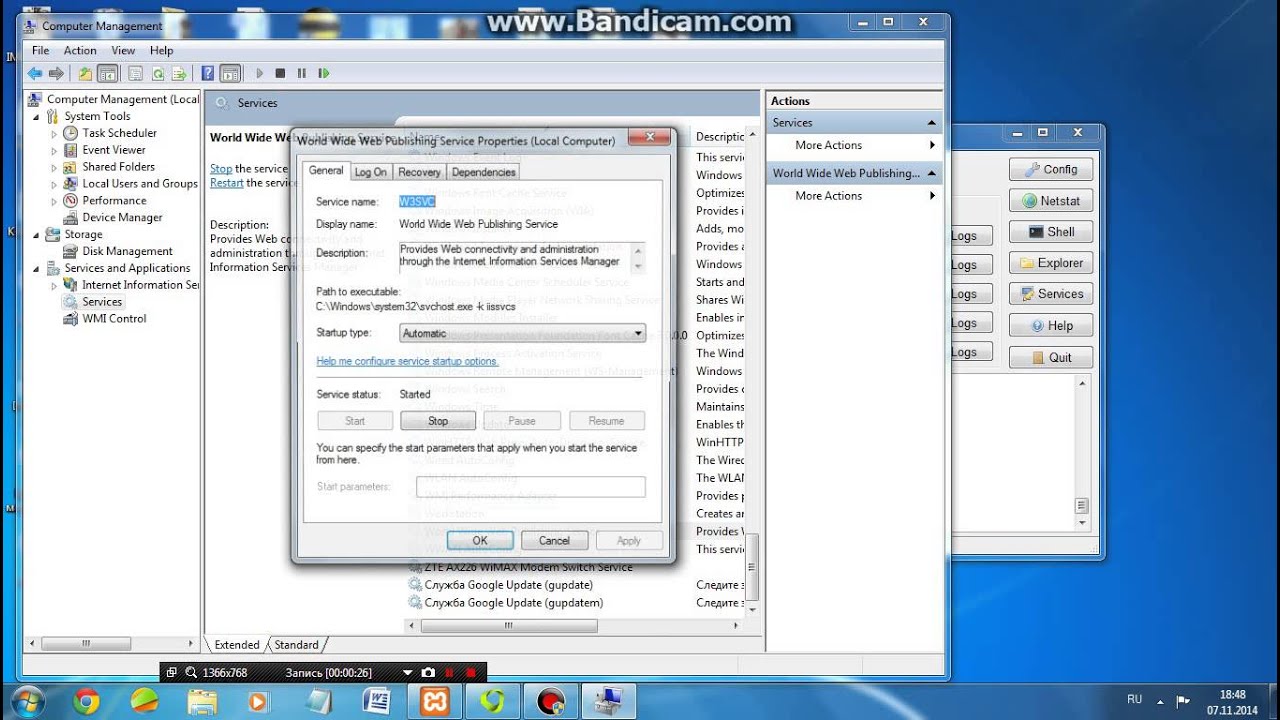The width and height of the screenshot is (1280, 720).
Task: Select Task Scheduler in the tree
Action: coord(119,133)
